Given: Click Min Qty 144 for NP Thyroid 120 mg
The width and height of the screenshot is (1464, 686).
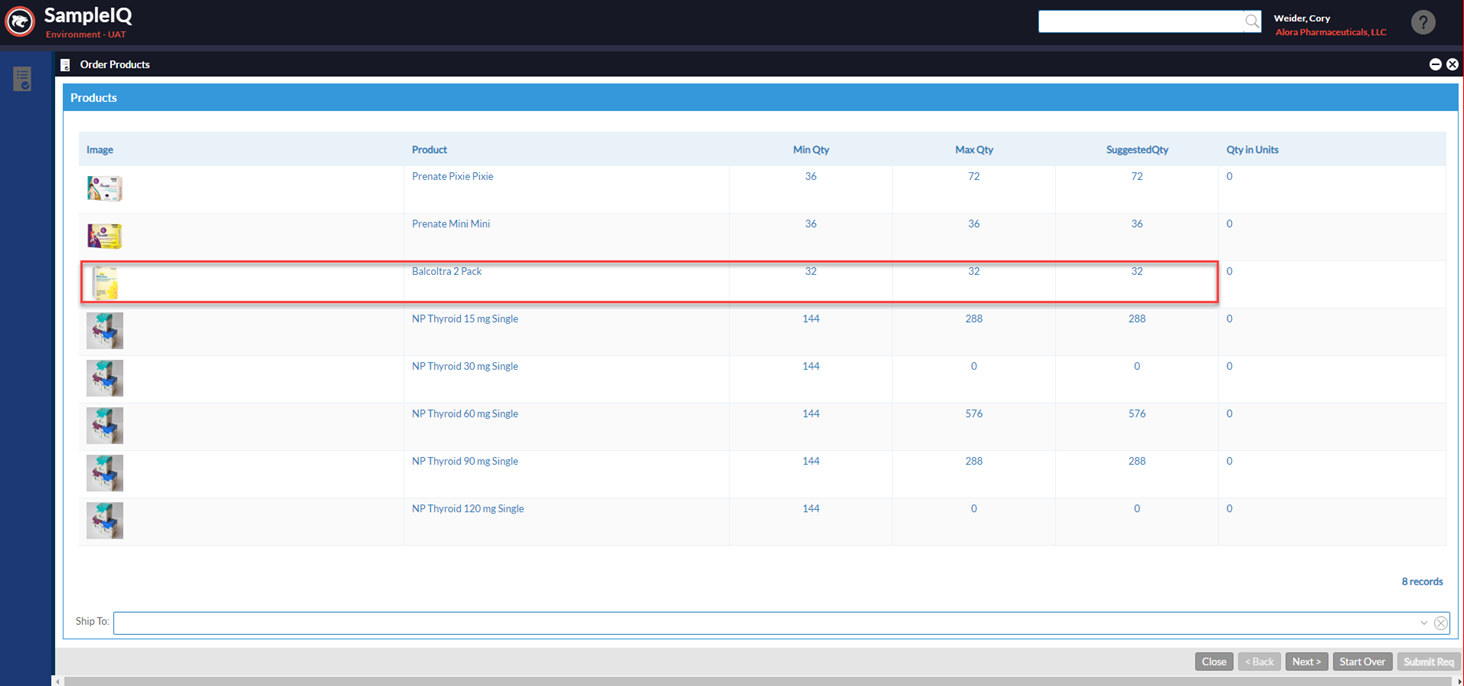Looking at the screenshot, I should pos(811,509).
